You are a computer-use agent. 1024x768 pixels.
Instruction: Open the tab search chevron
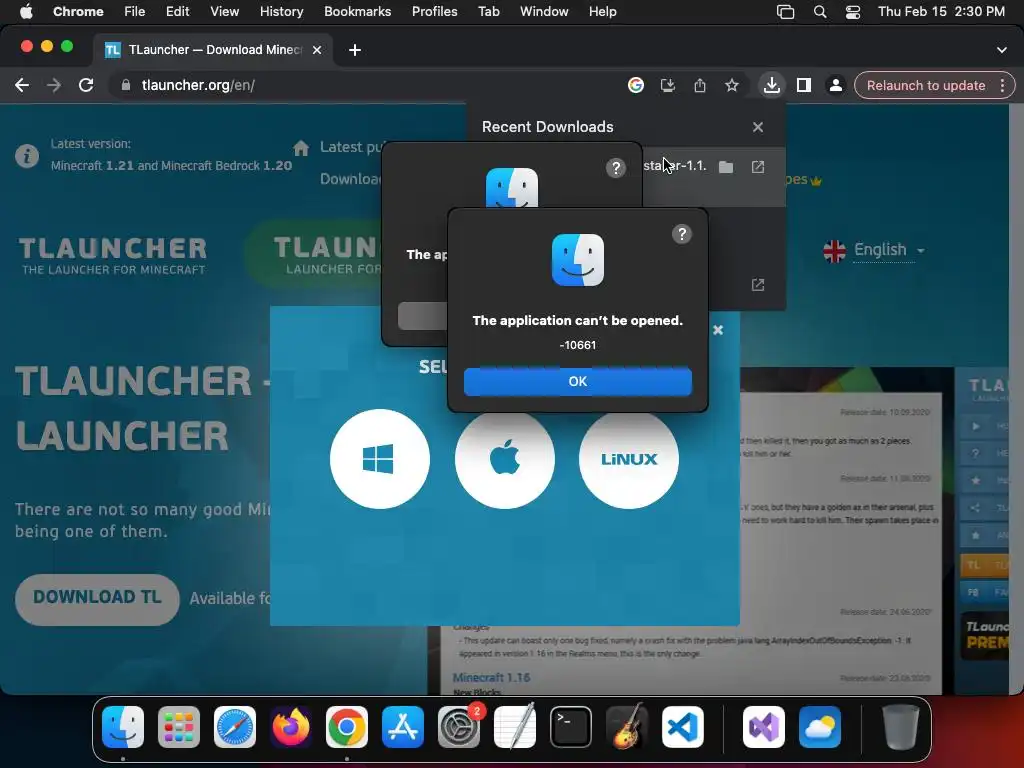(1002, 50)
